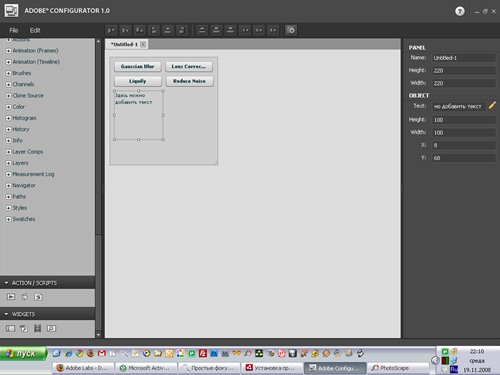500x375 pixels.
Task: Click the preview/export icon in the top toolbar
Action: pos(291,30)
